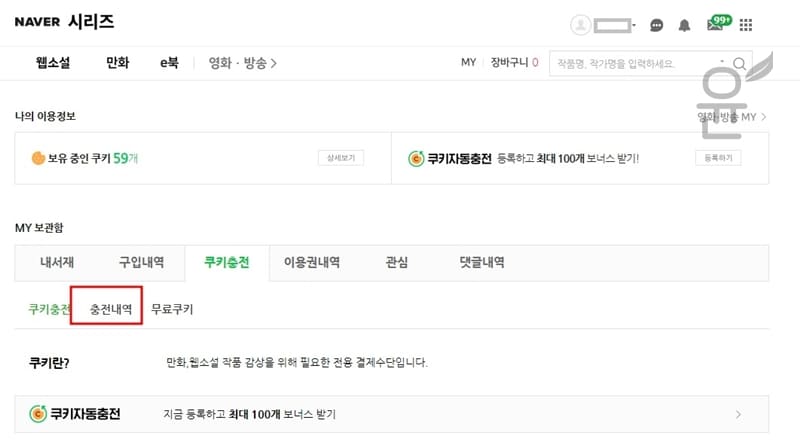The height and width of the screenshot is (441, 800).
Task: Click the cookie icon beside 보유 중인 쿠키
Action: pos(38,158)
